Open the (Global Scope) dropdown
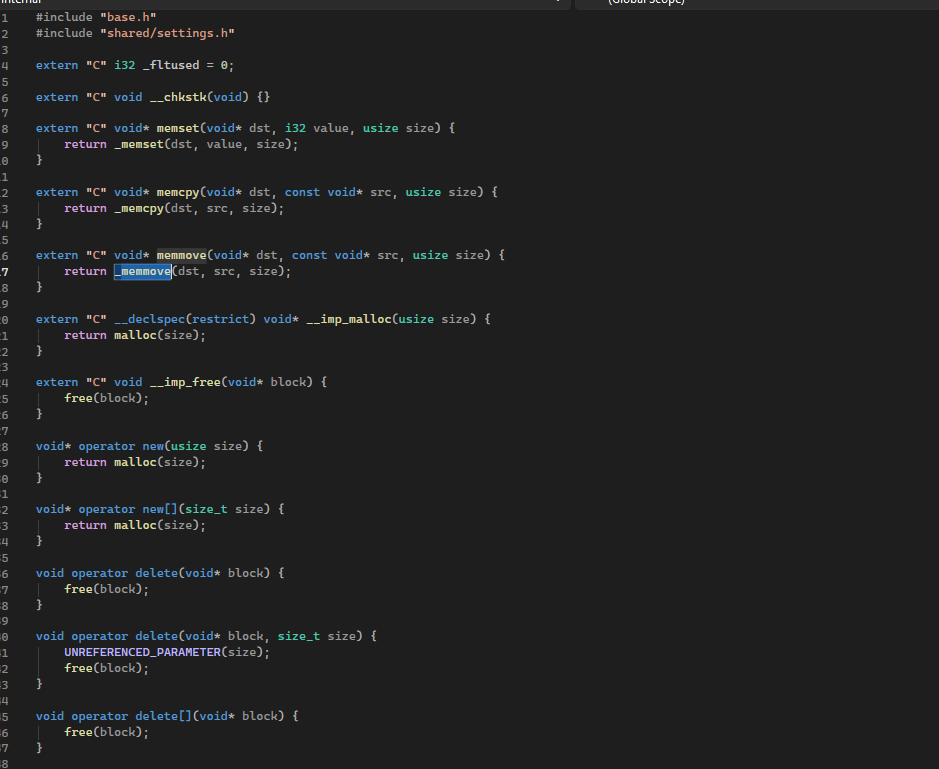The width and height of the screenshot is (939, 769). [756, 3]
